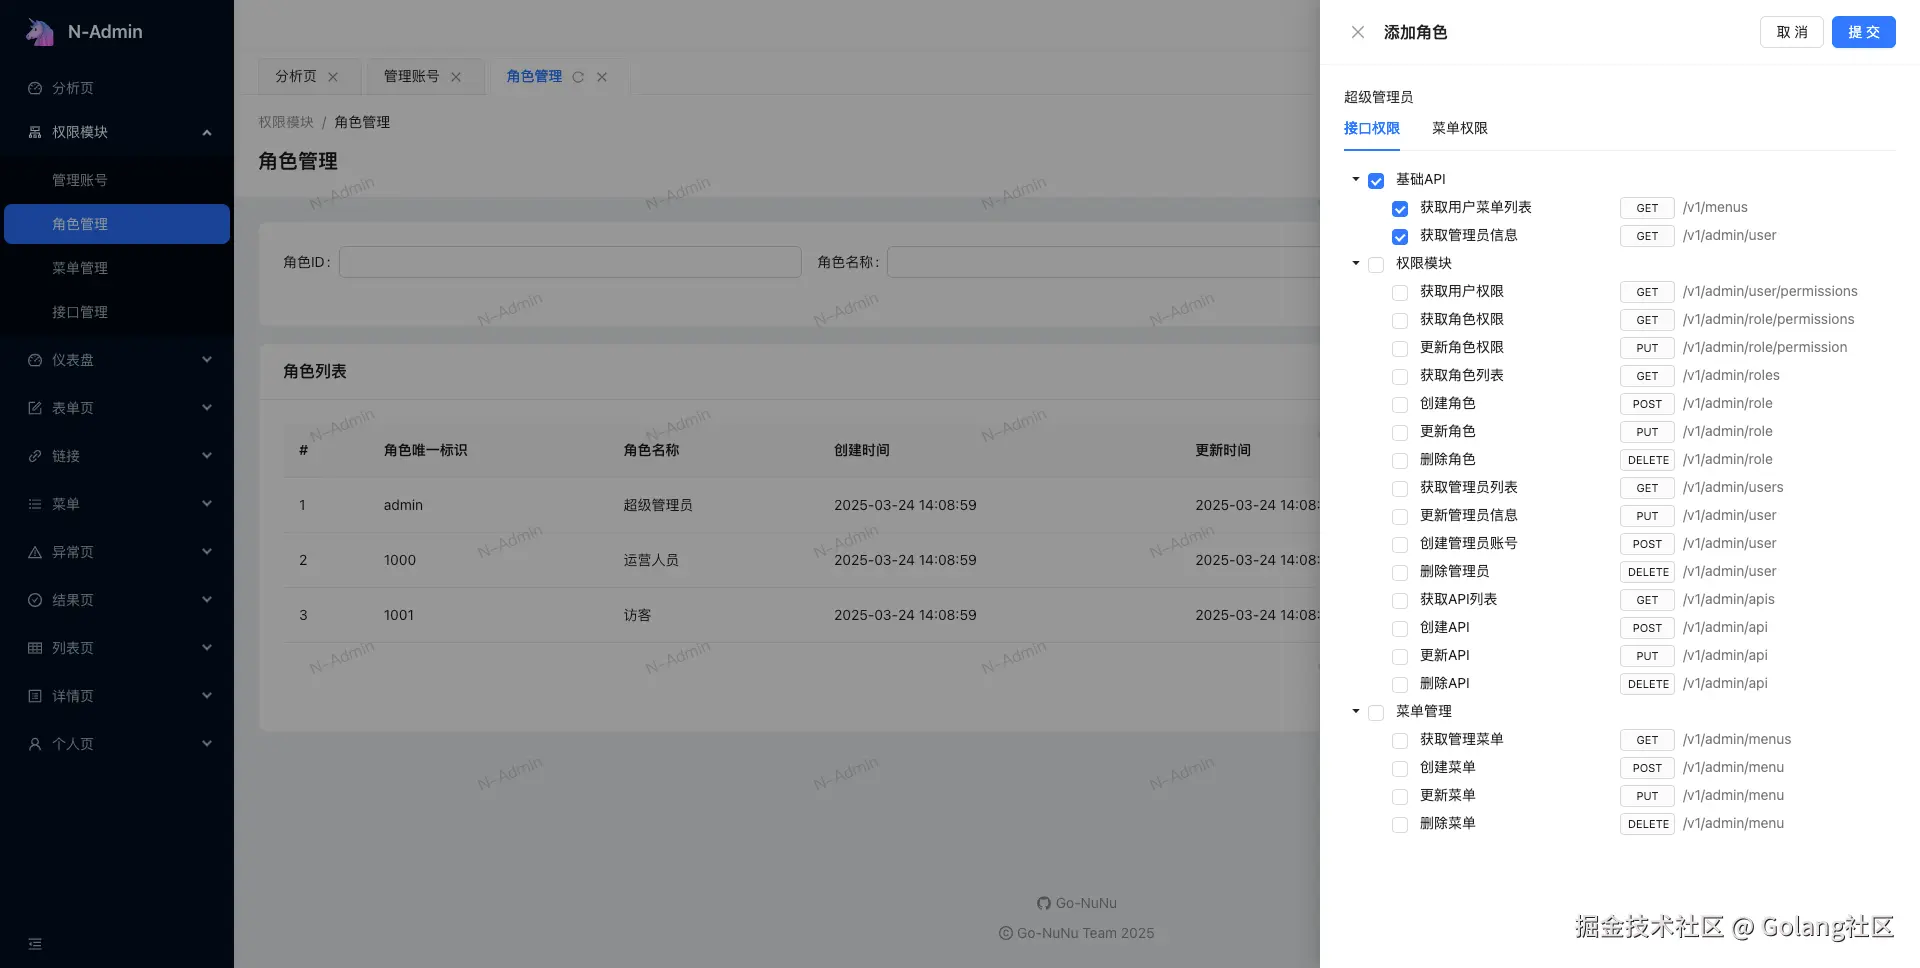
Task: Collapse the 权限模块 sidebar submenu
Action: (x=207, y=132)
